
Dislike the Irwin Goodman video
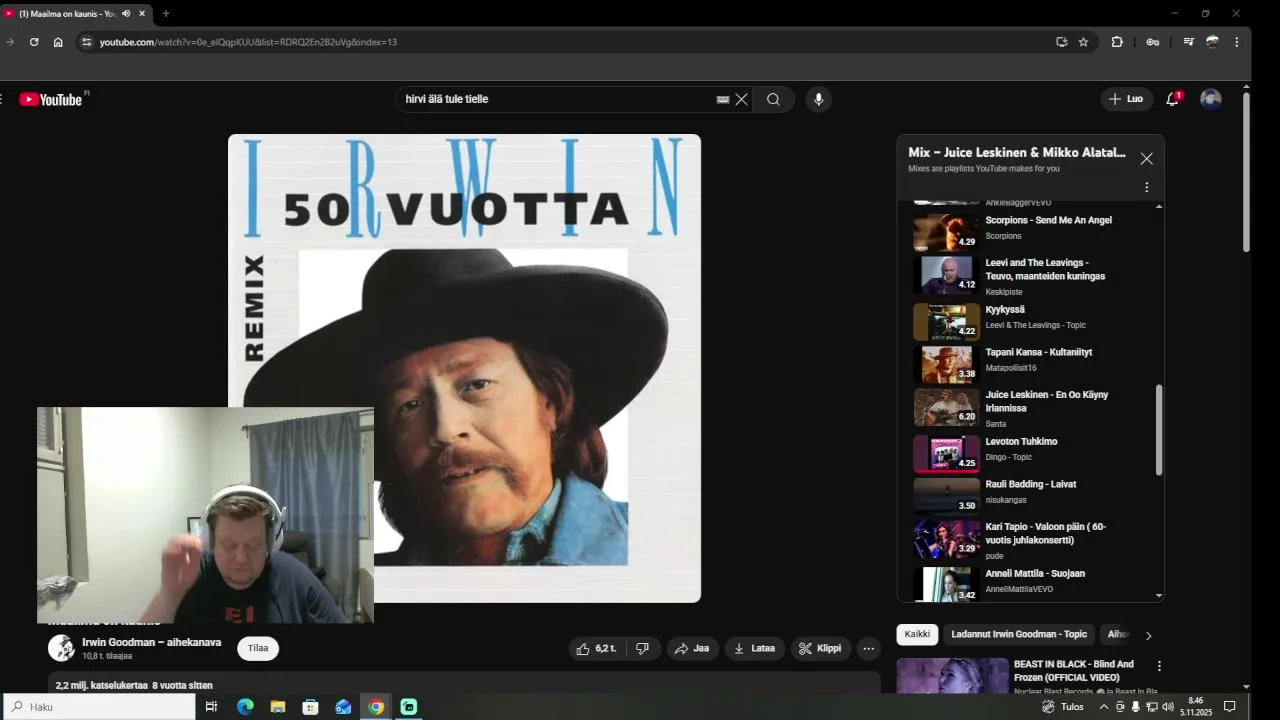(x=642, y=648)
